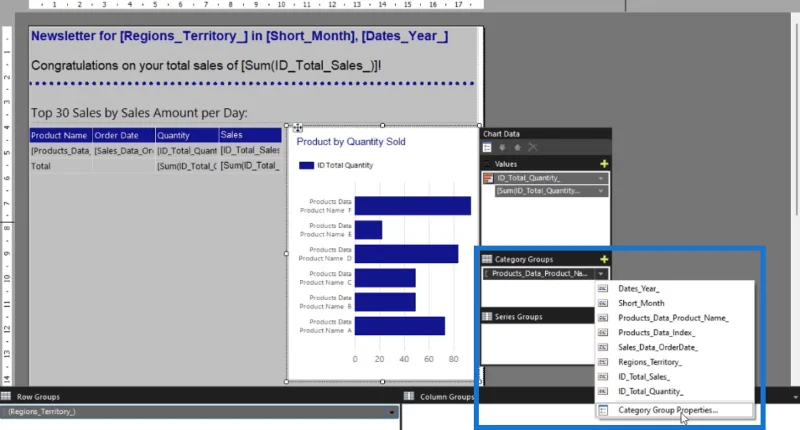
Task: Add a new field to Values
Action: [x=604, y=164]
